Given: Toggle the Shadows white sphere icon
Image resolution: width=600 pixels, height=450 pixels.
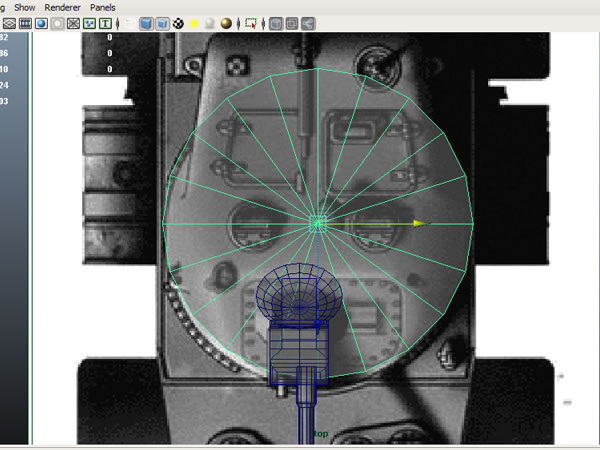Looking at the screenshot, I should point(210,24).
